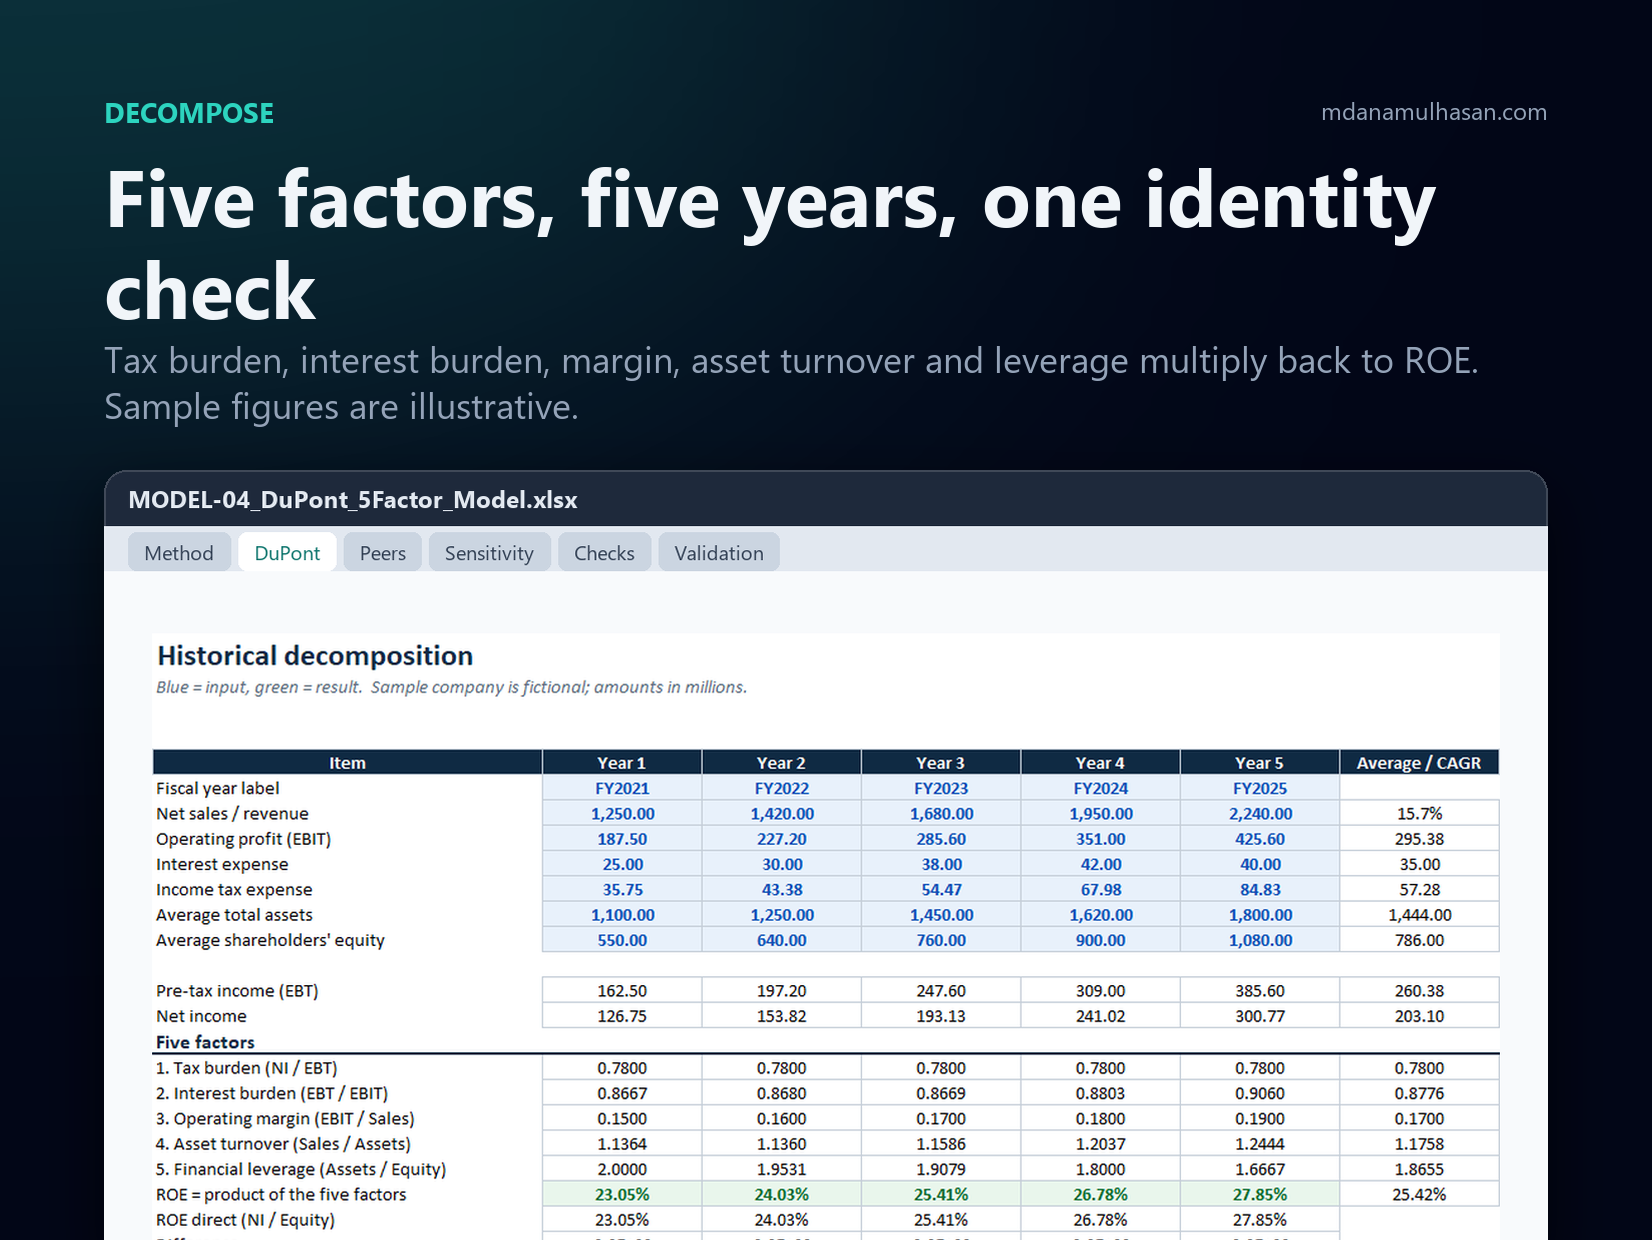1652x1240 pixels.
Task: Click the Year 3 column header
Action: (941, 762)
